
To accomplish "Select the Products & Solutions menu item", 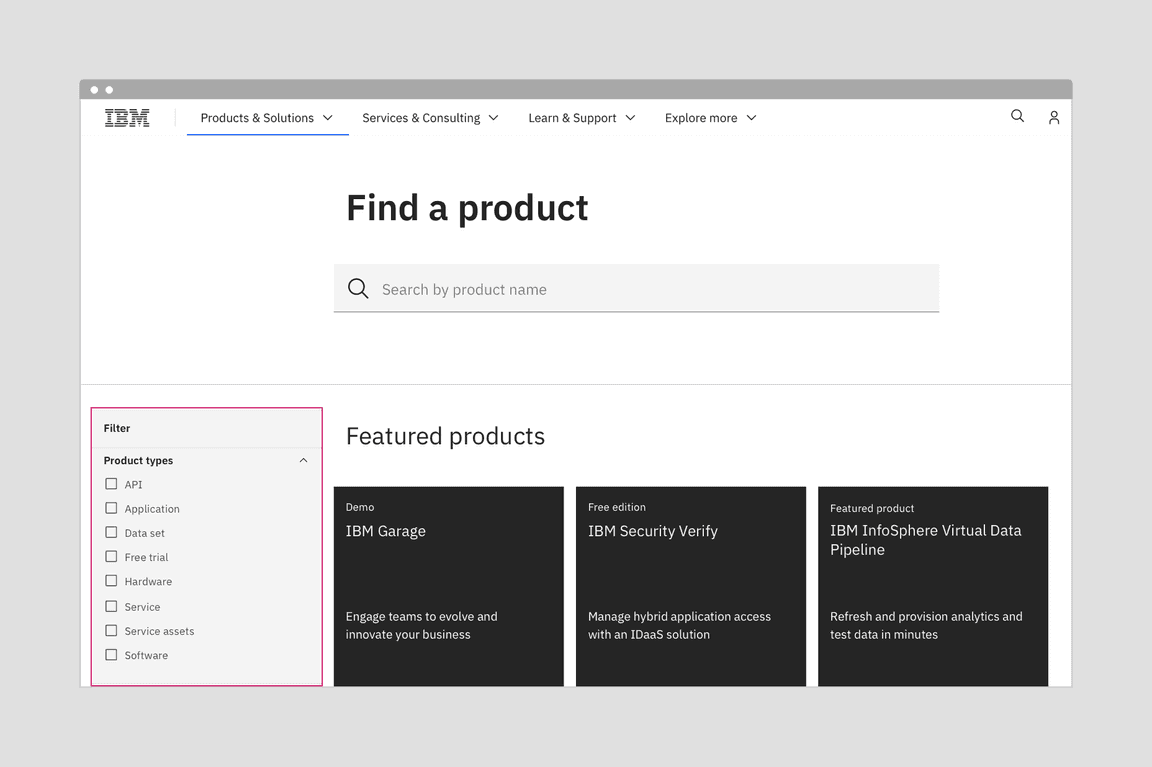I will tap(256, 117).
